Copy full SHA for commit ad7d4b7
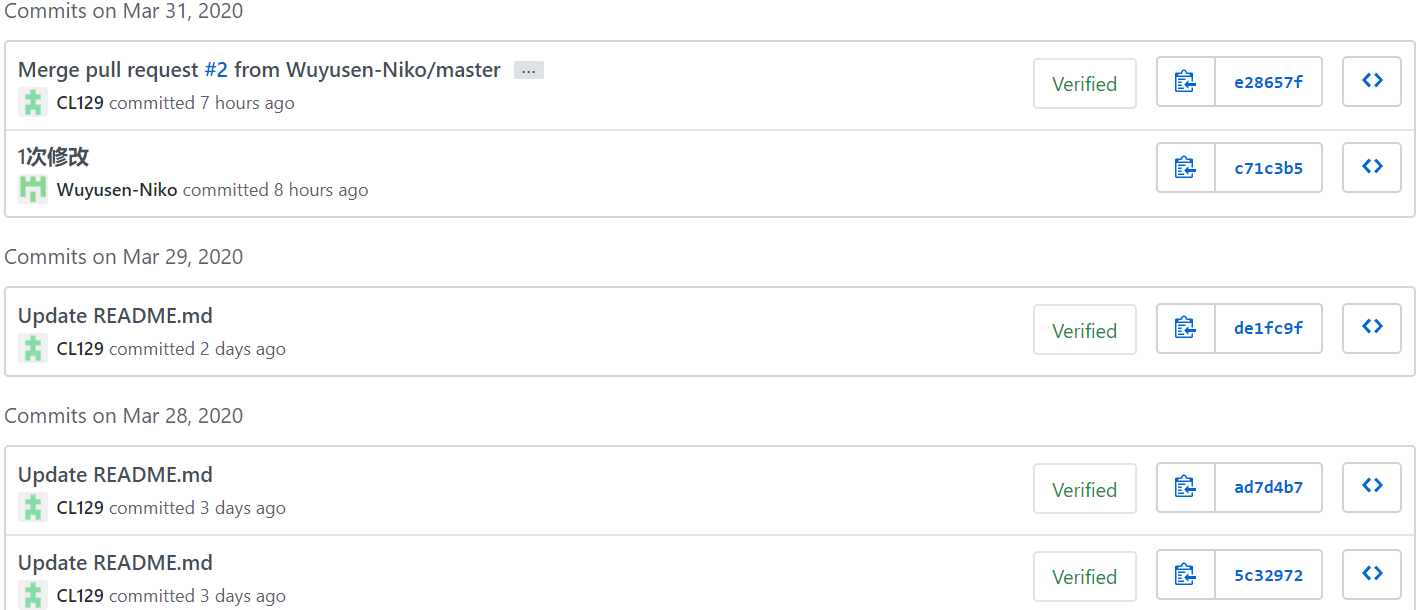The height and width of the screenshot is (610, 1421). point(1186,487)
